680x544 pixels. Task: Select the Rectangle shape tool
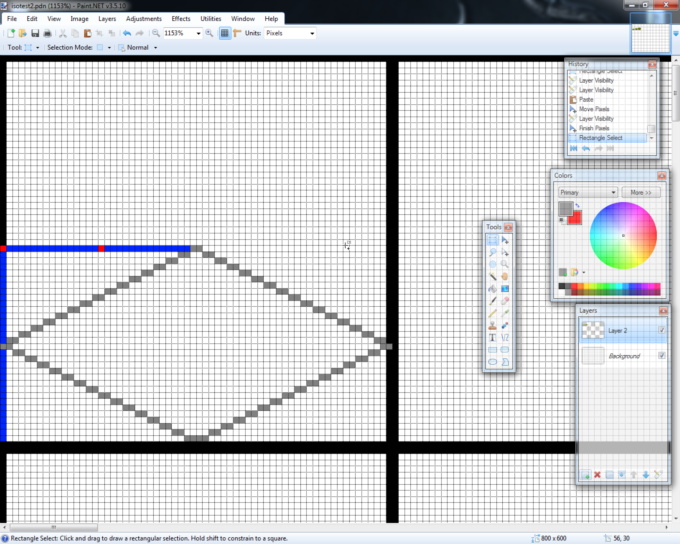(x=493, y=350)
